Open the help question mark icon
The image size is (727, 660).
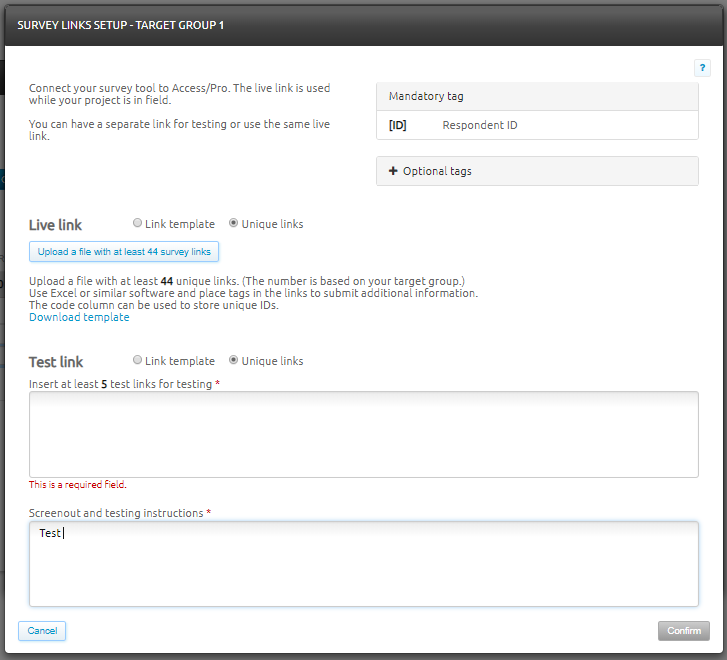tap(702, 68)
